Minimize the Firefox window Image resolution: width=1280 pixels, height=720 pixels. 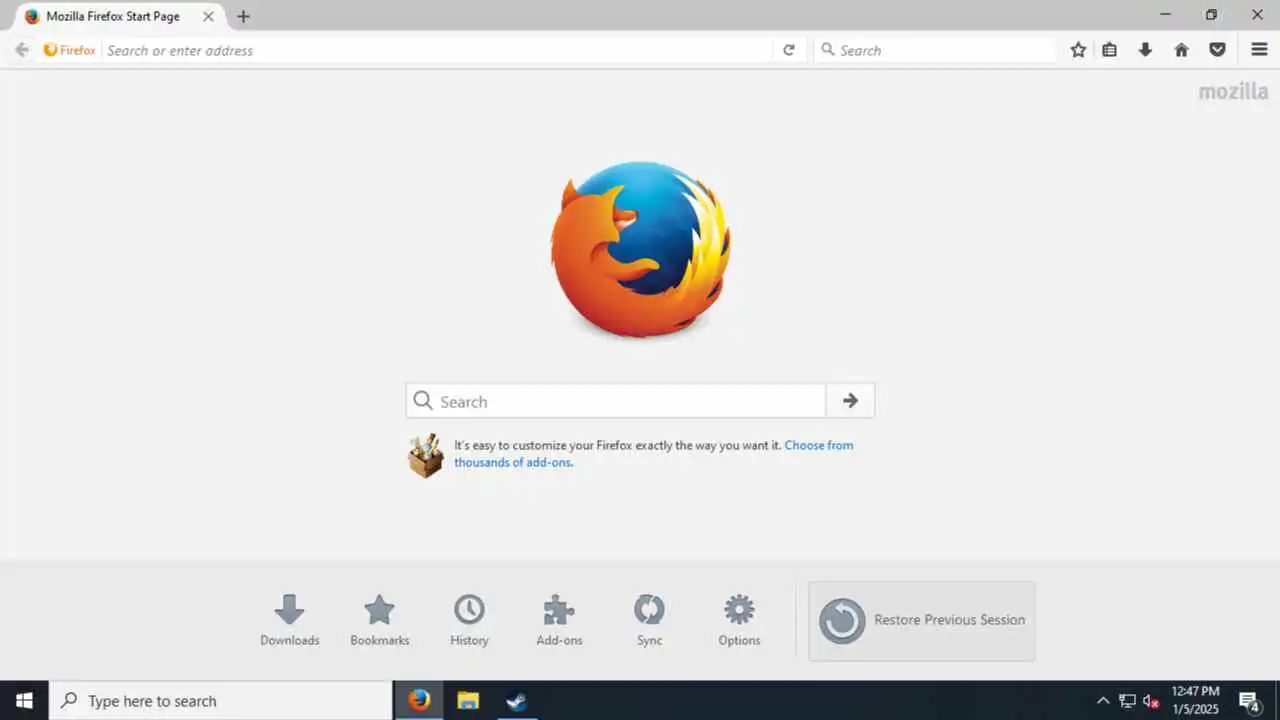[1166, 15]
